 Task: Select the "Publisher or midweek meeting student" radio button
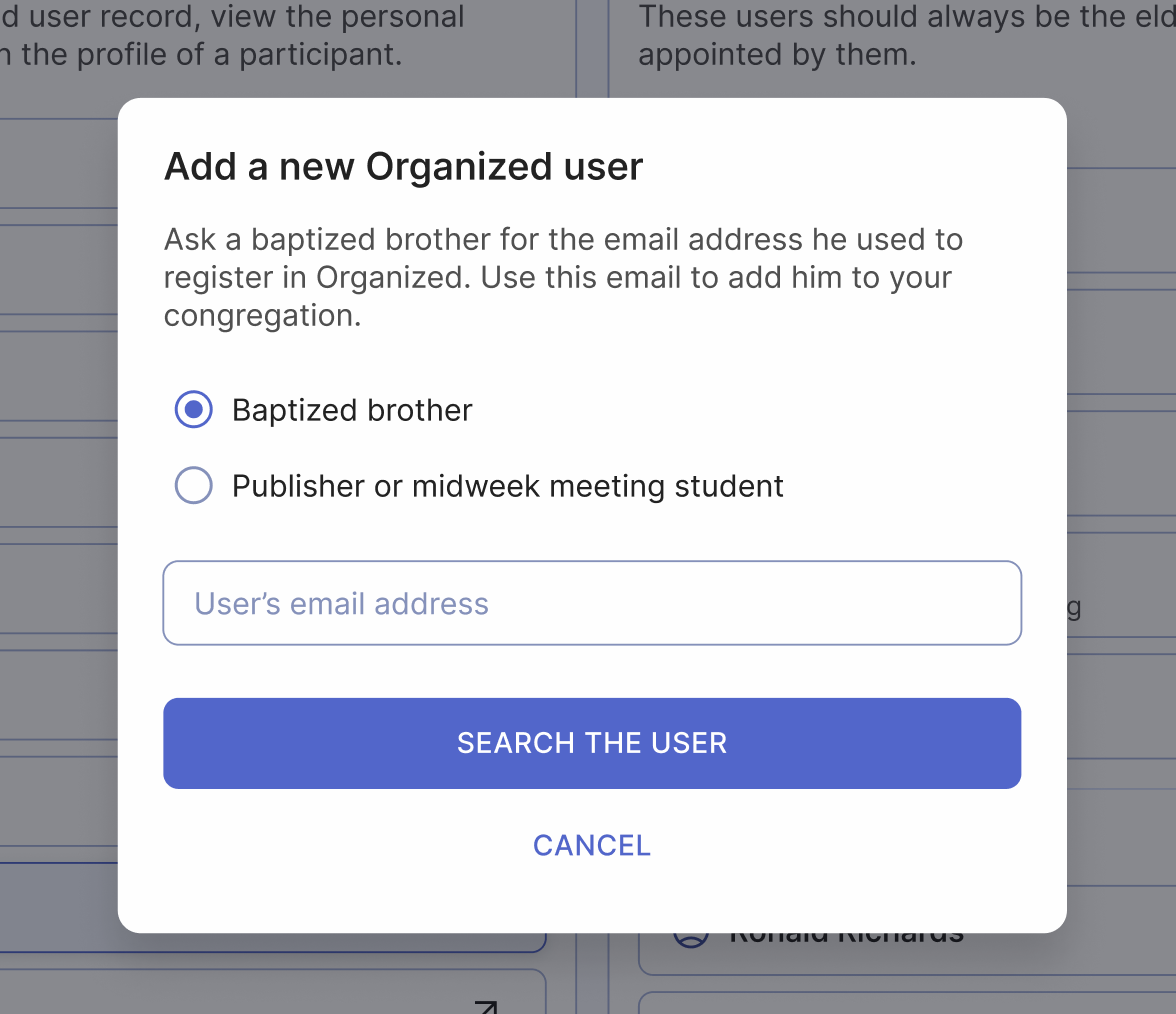coord(194,485)
